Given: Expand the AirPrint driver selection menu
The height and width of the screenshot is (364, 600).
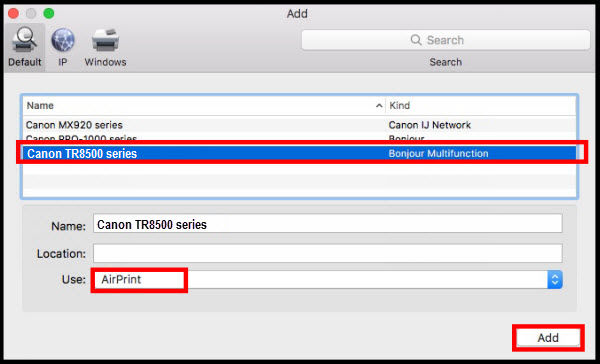Looking at the screenshot, I should pyautogui.click(x=328, y=279).
